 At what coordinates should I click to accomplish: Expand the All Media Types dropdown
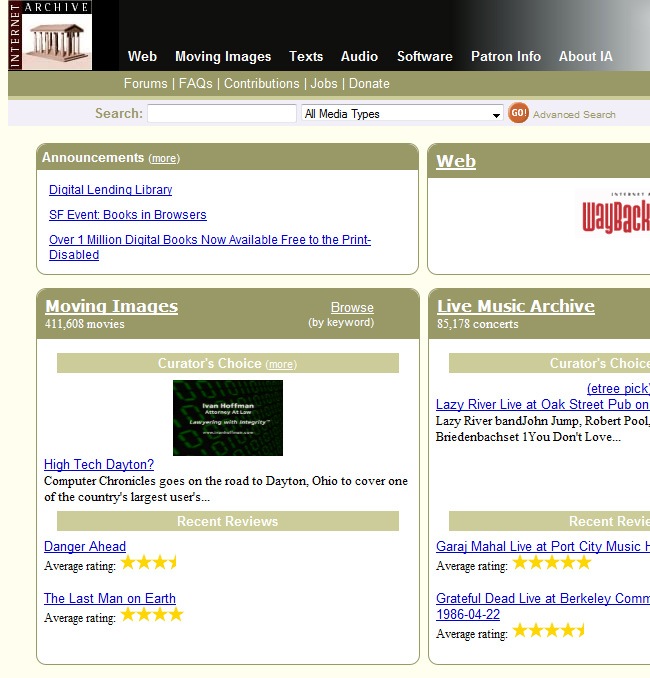point(402,114)
